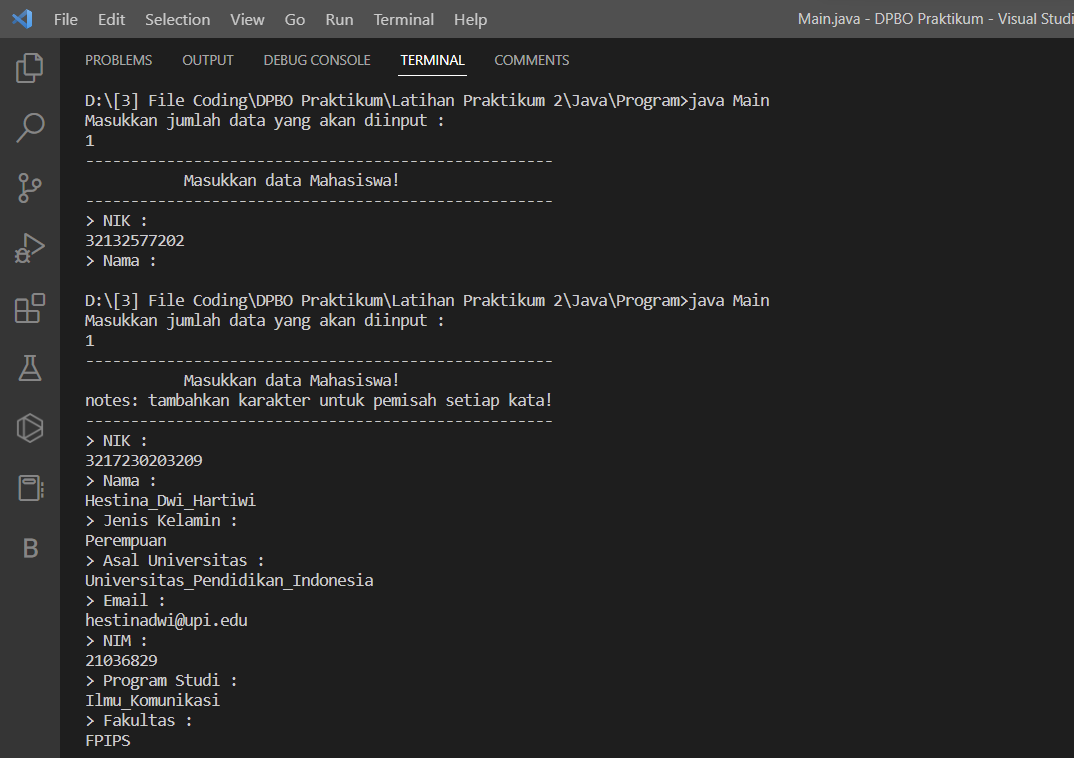Open the DEBUG CONSOLE tab
This screenshot has width=1074, height=758.
317,60
